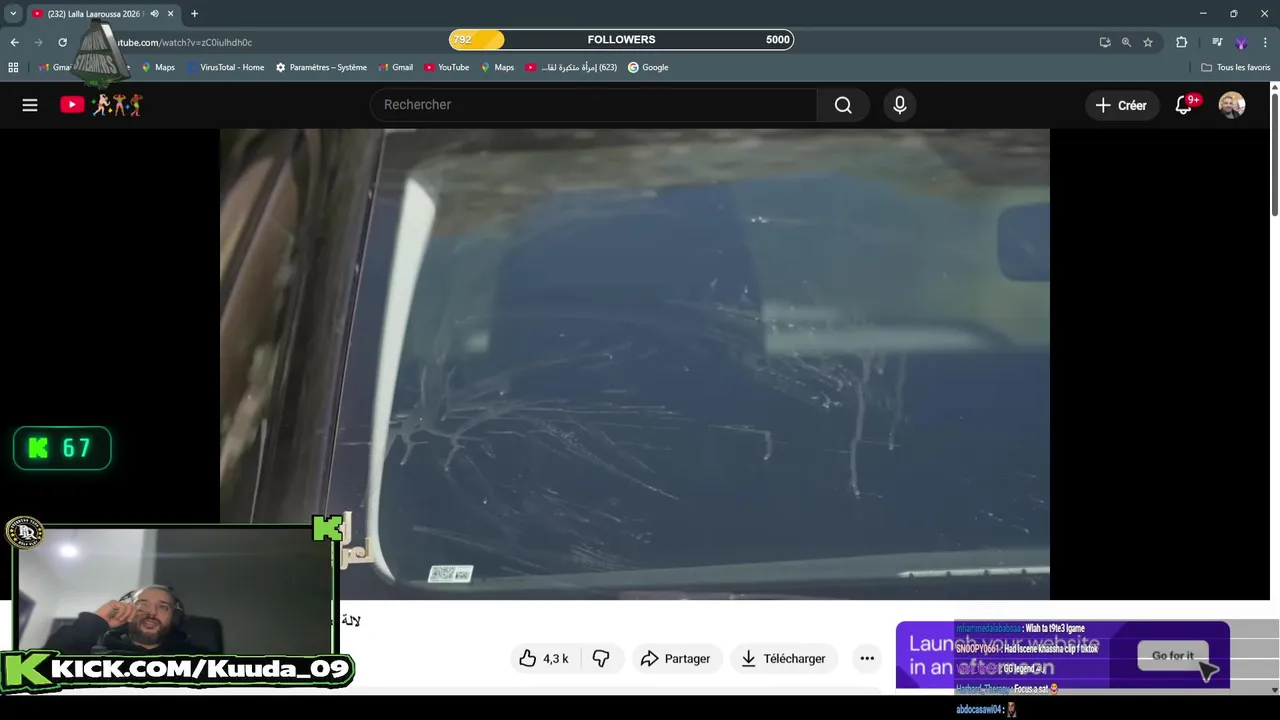Open the YouTube hamburger guide menu

tap(30, 105)
